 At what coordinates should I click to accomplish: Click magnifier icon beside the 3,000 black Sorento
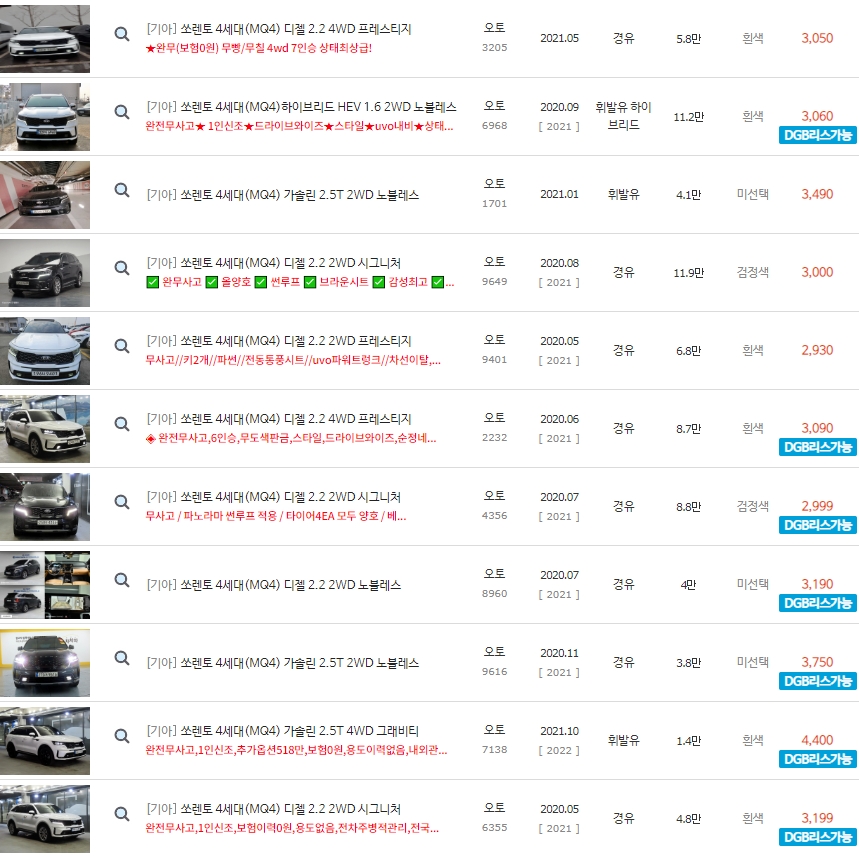[122, 268]
